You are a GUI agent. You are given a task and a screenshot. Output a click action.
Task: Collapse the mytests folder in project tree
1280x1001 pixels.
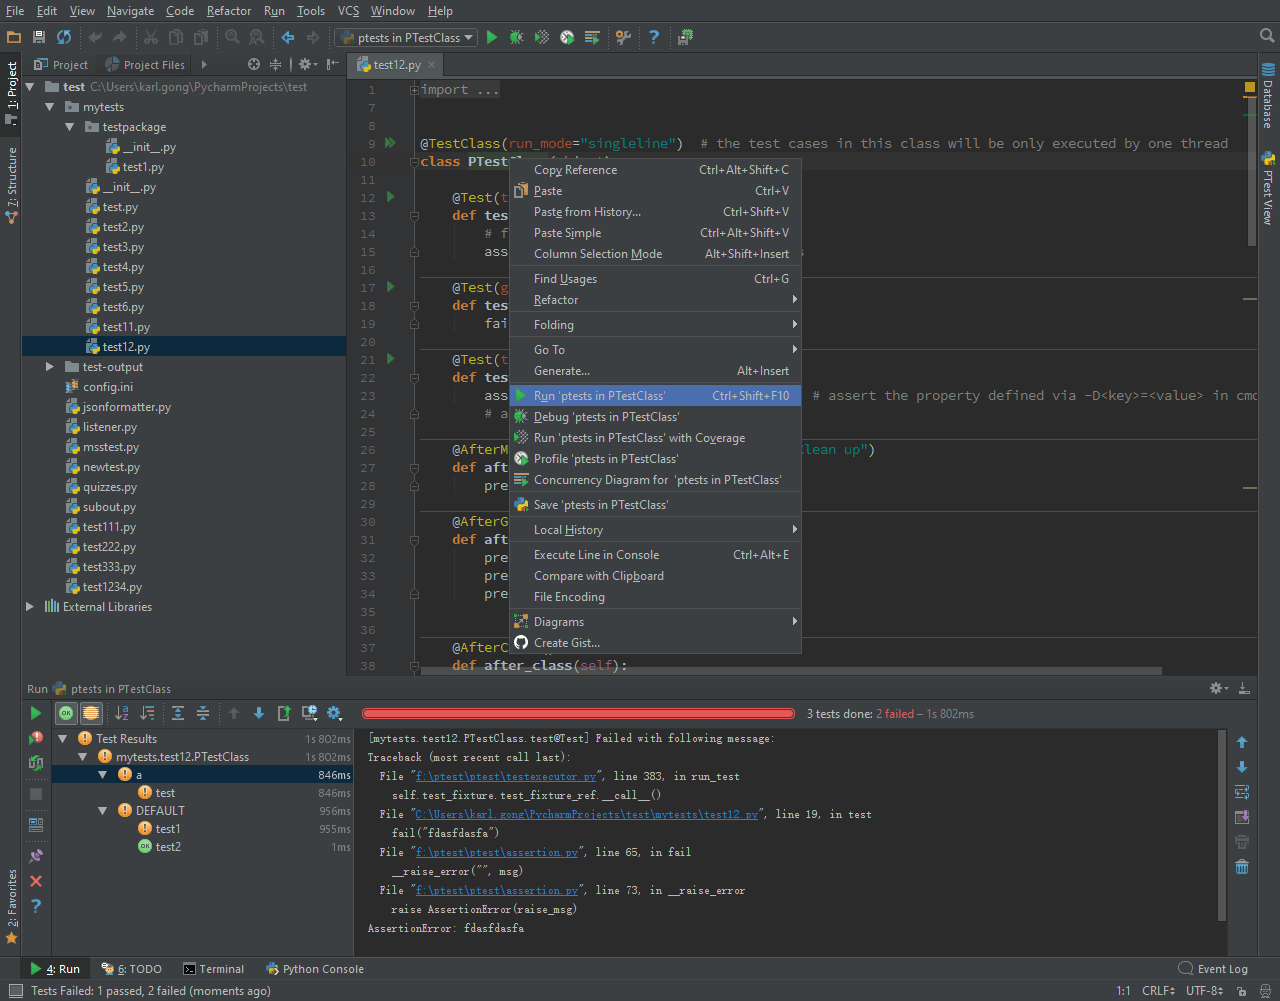coord(50,107)
